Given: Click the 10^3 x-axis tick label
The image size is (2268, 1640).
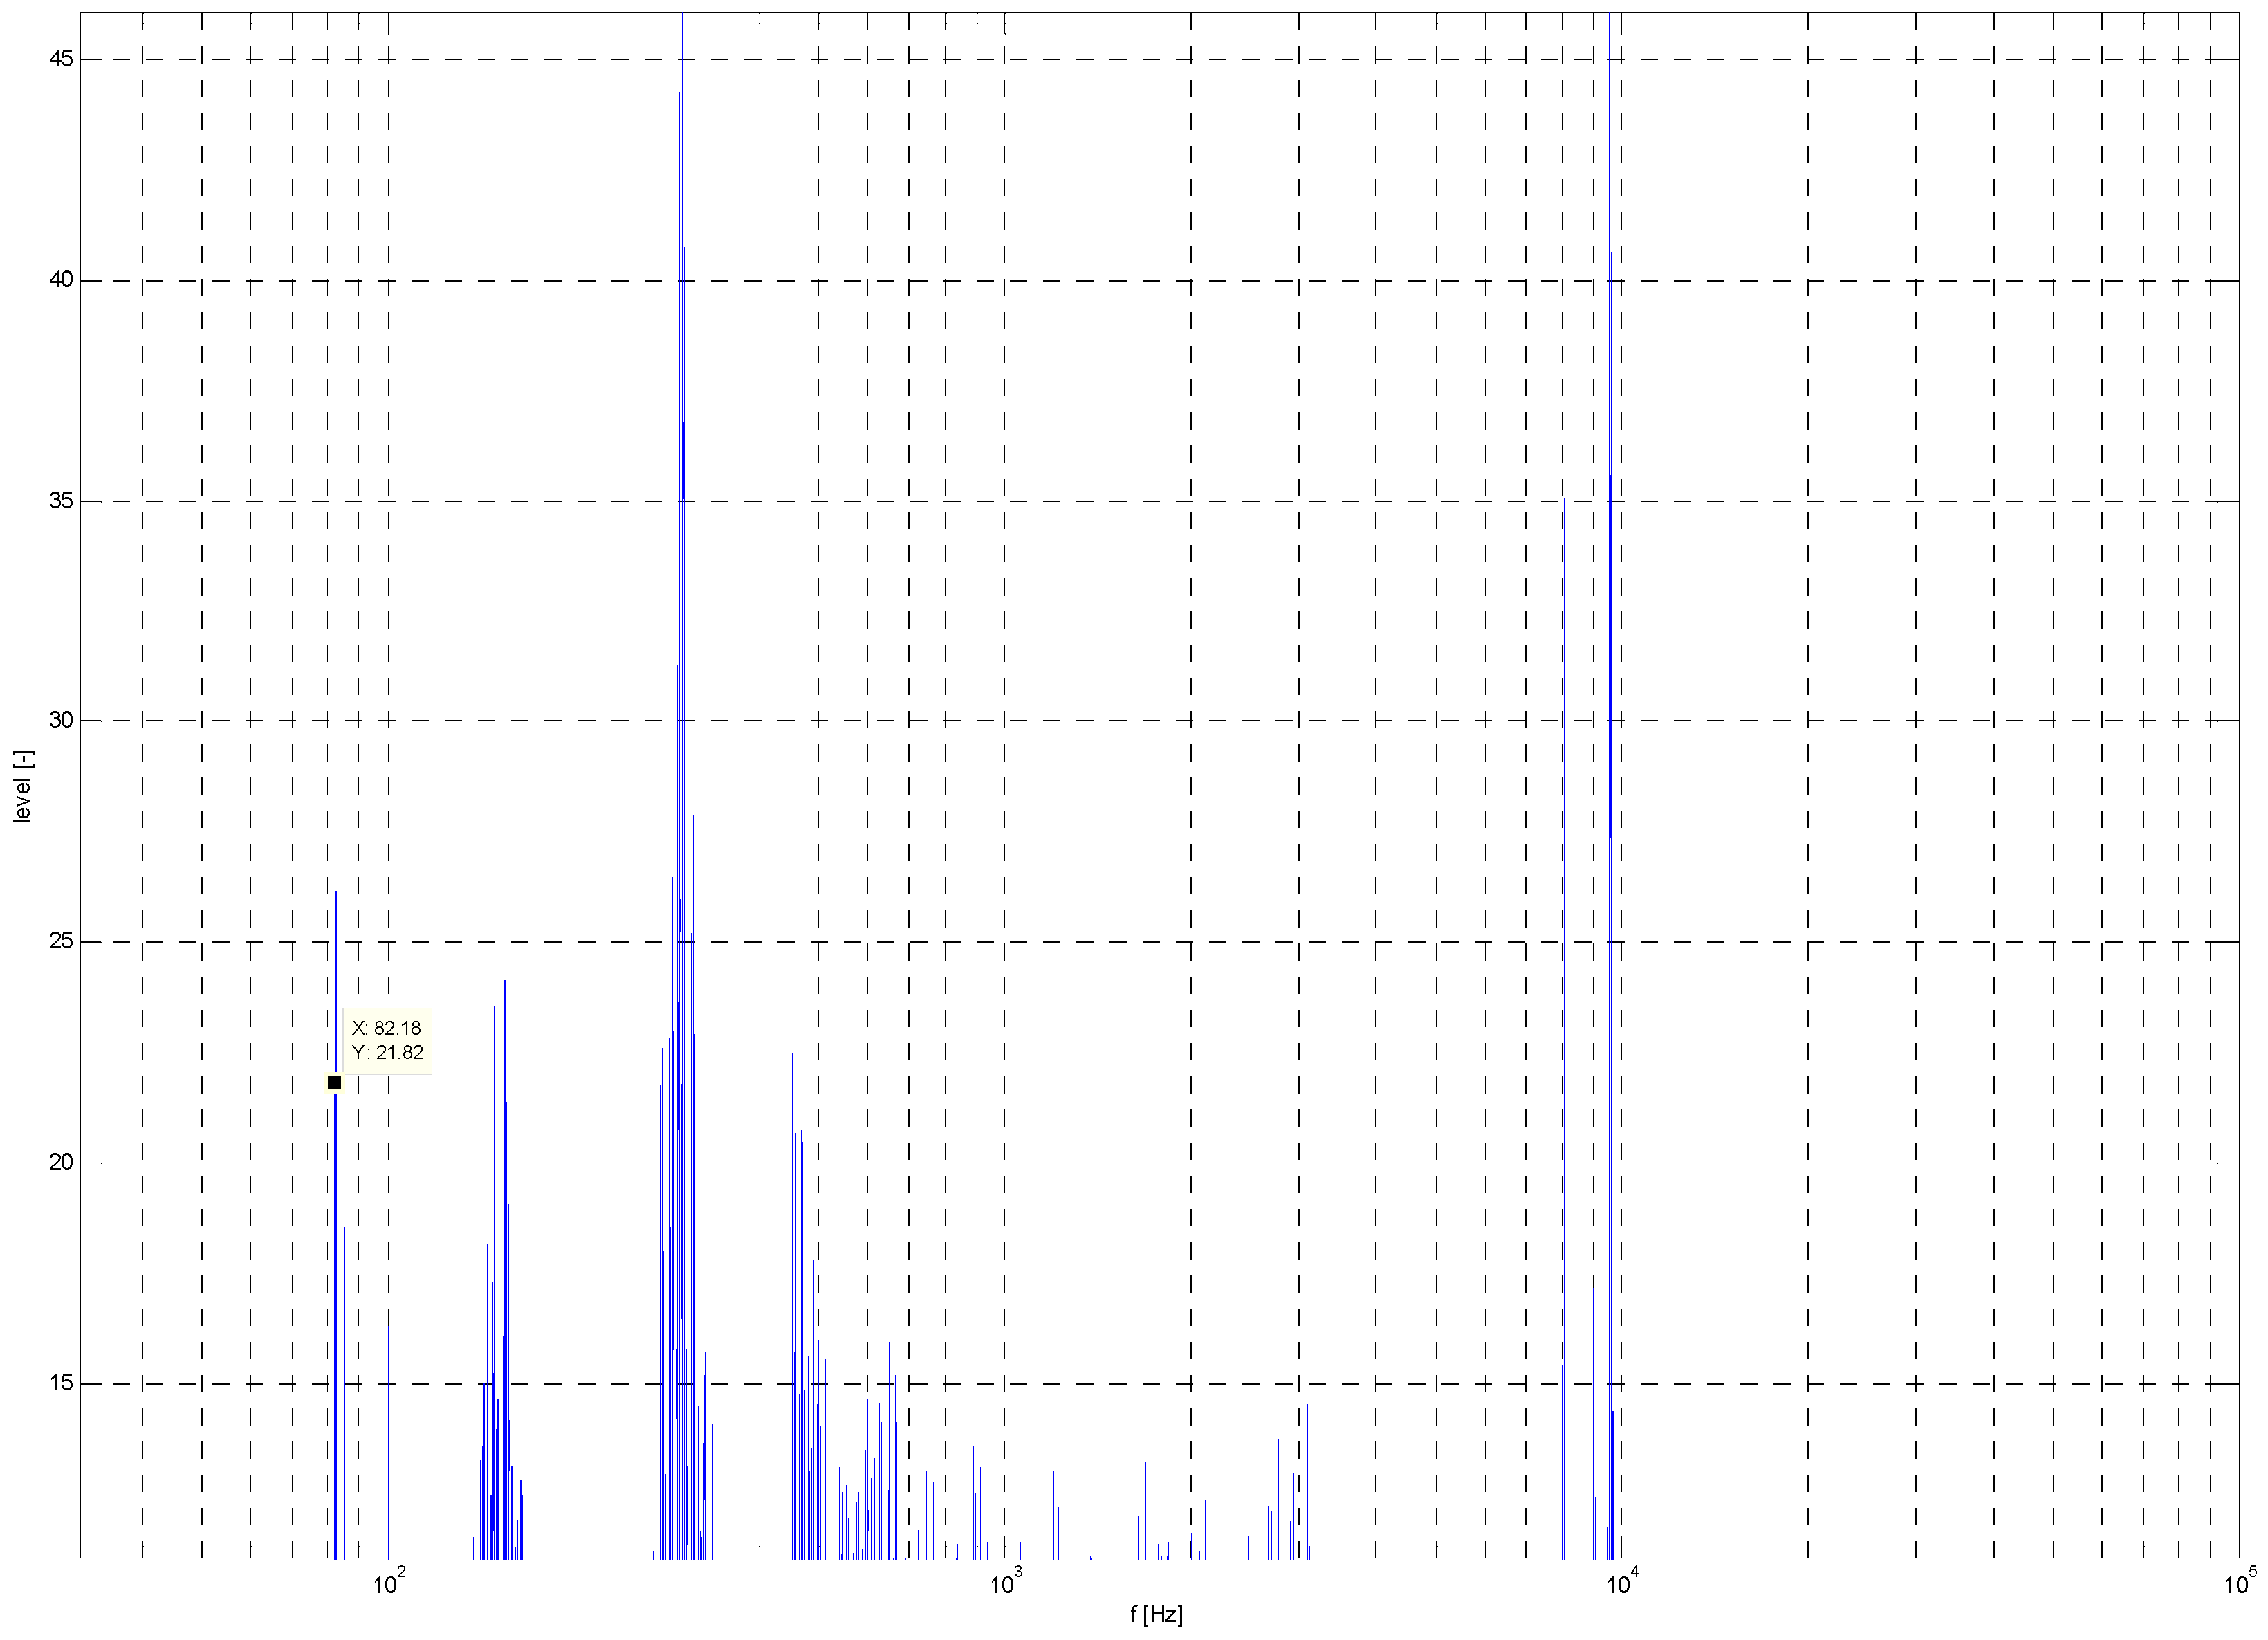Looking at the screenshot, I should point(1006,1583).
